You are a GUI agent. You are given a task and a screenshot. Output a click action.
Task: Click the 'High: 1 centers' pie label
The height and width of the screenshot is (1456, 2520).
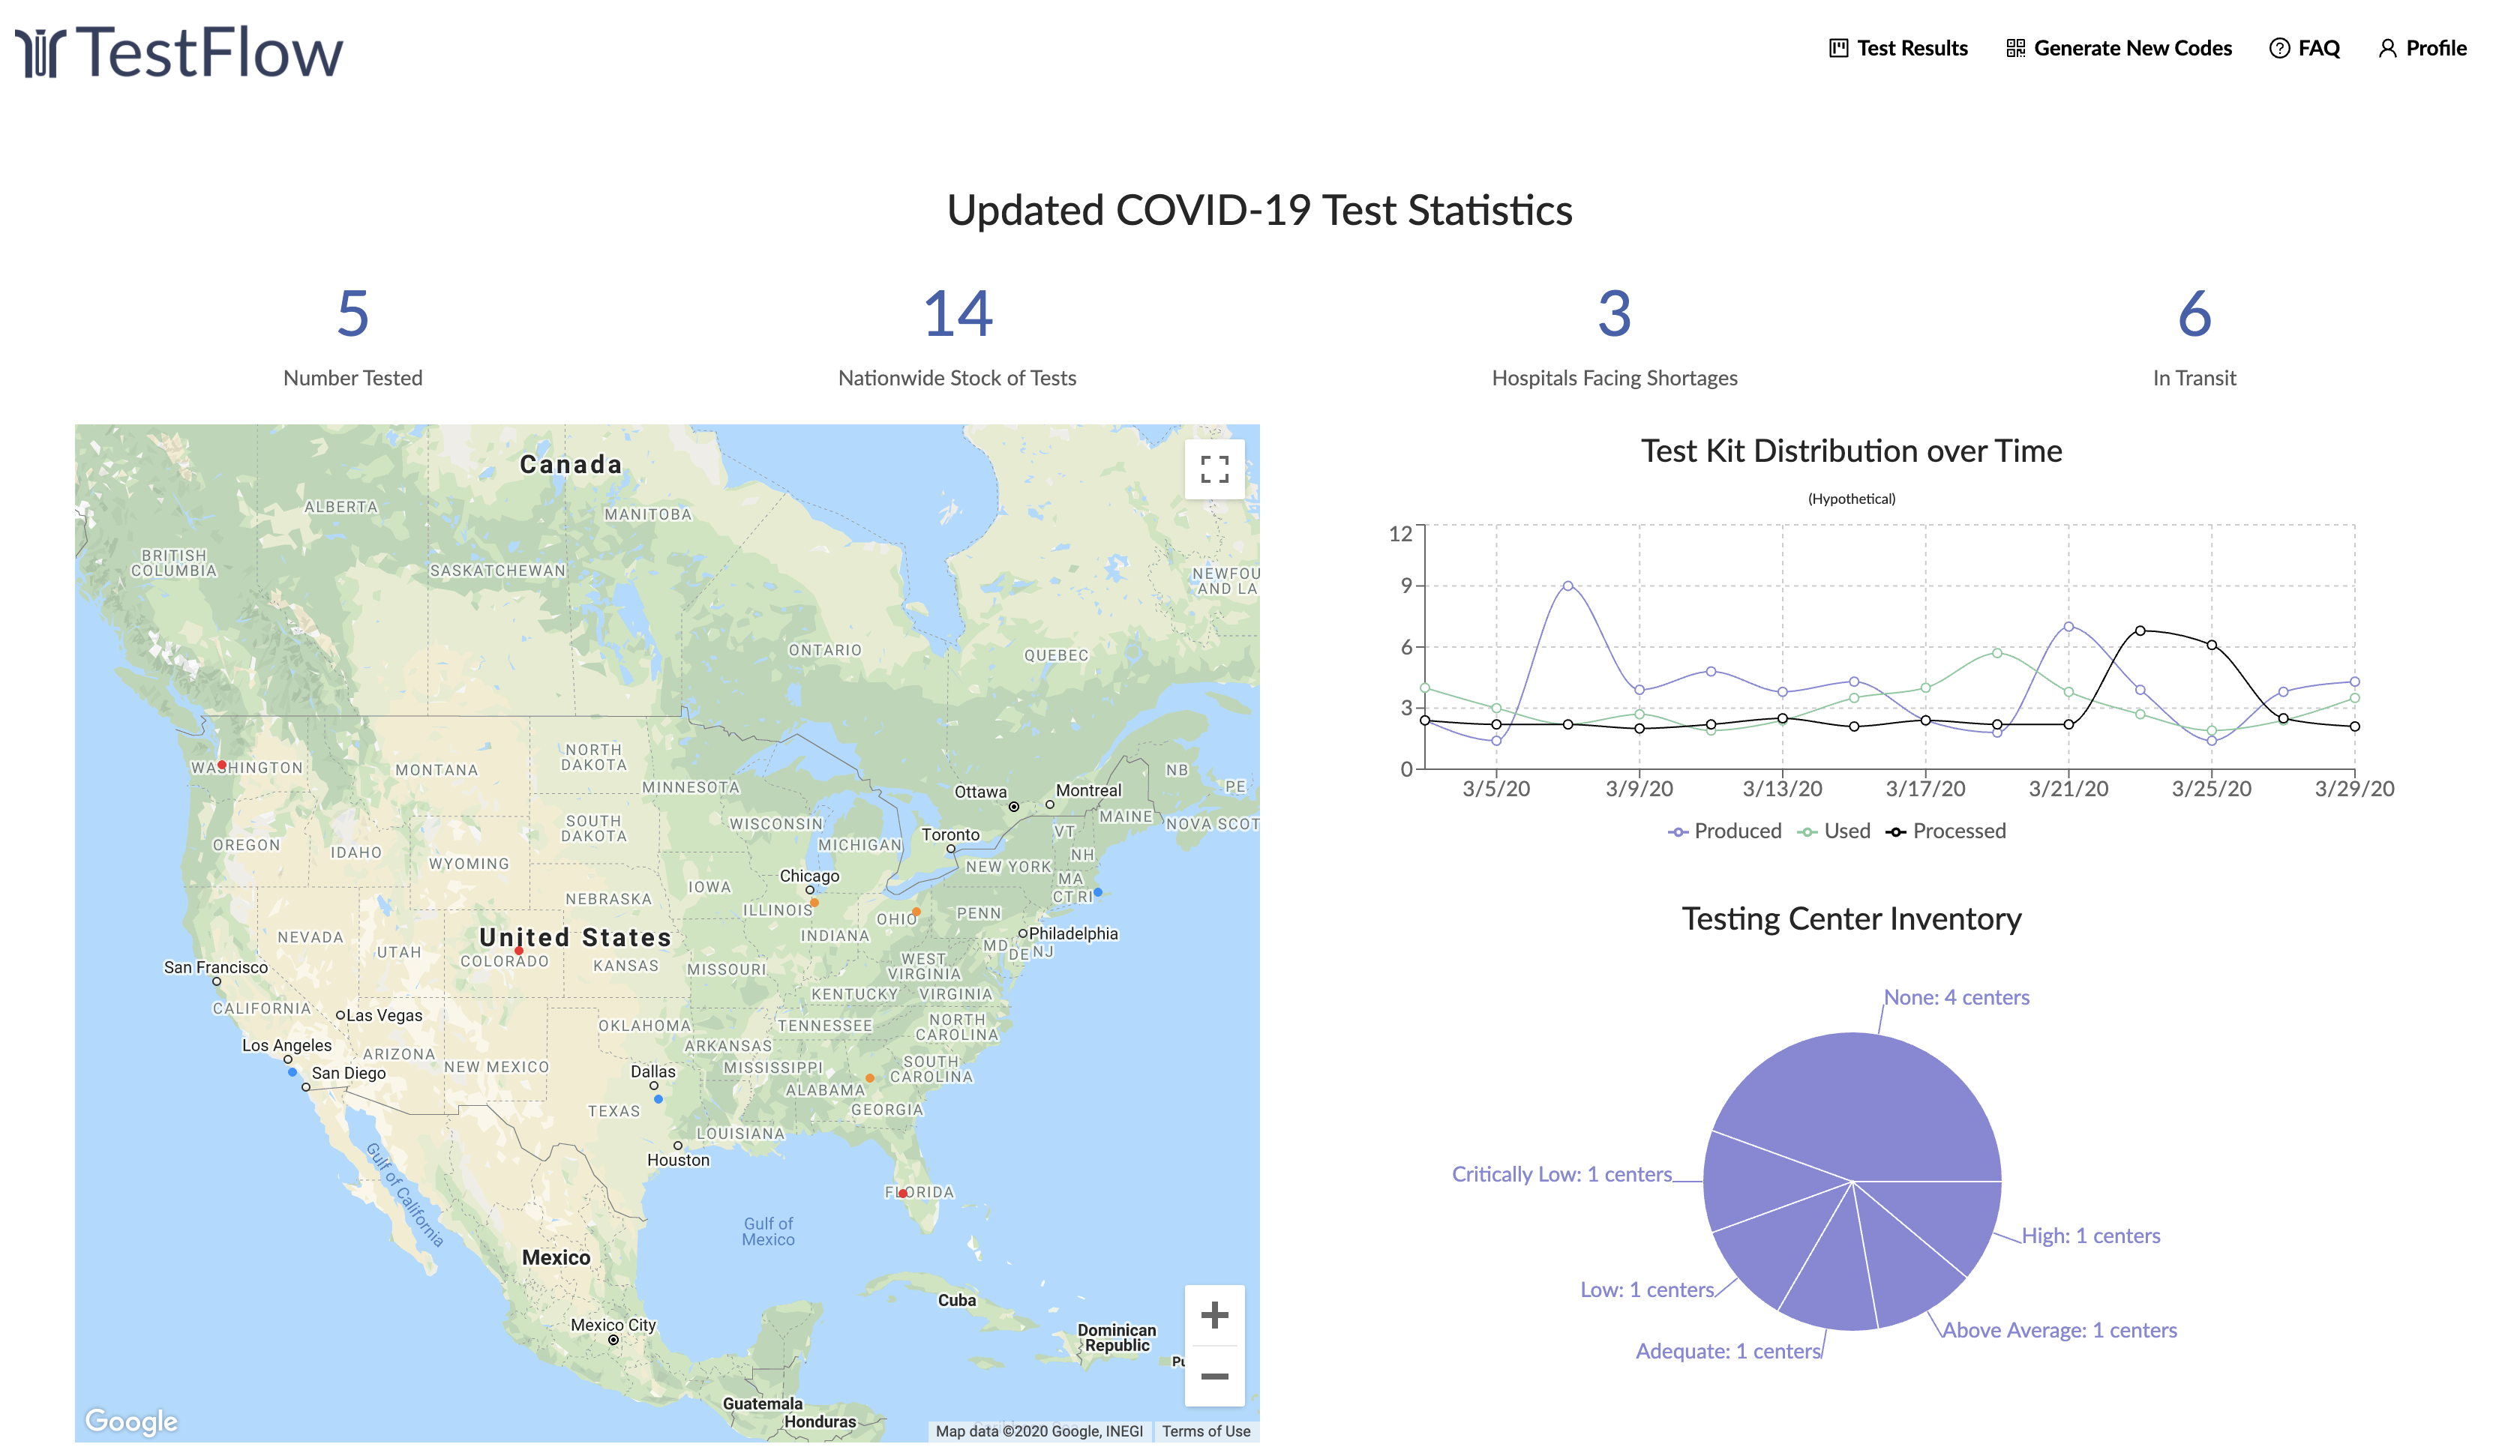(2090, 1236)
